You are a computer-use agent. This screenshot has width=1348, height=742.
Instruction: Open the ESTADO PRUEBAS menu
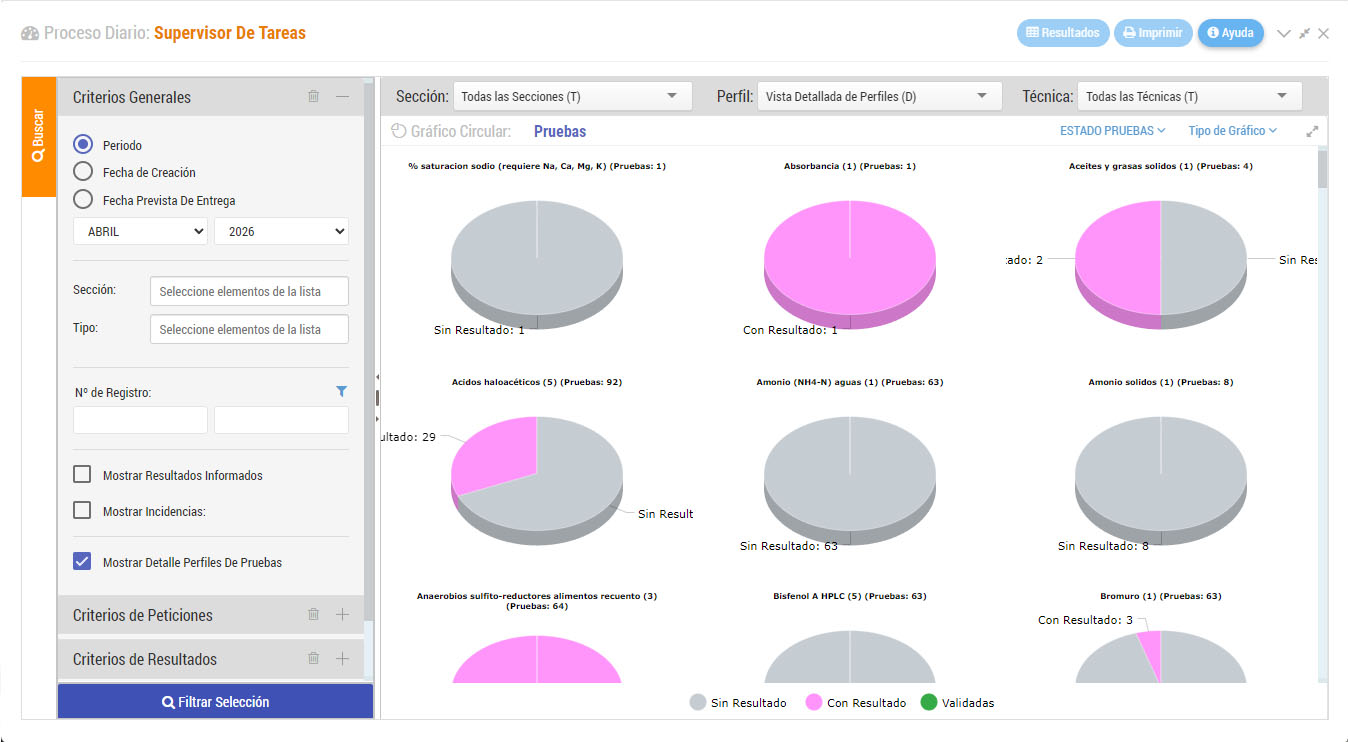coord(1113,131)
